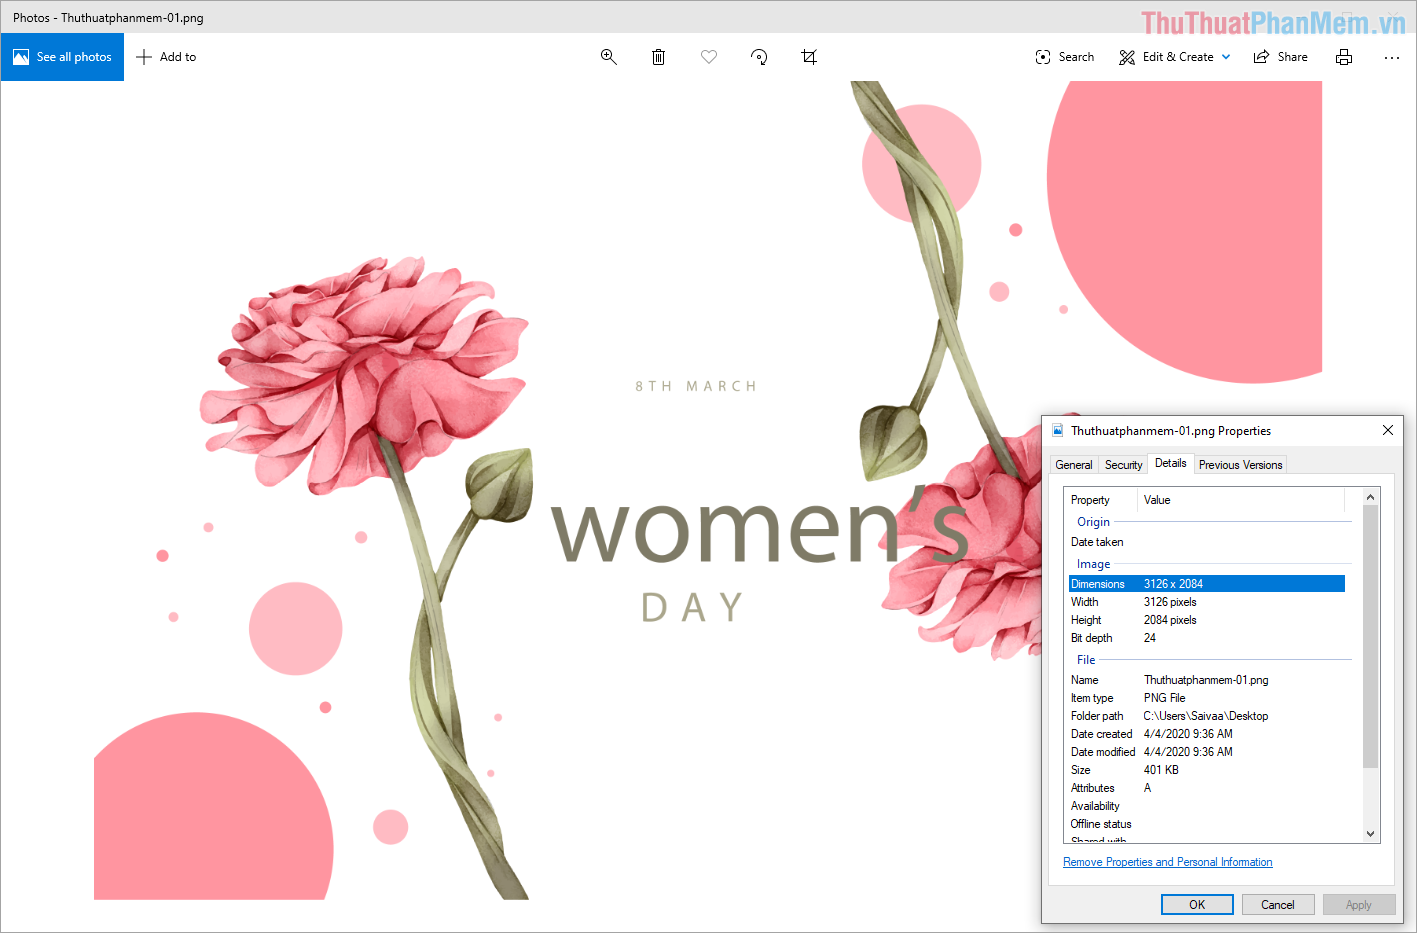Screen dimensions: 1417x933
Task: Click the properties list scrollbar down arrow
Action: pos(1370,833)
